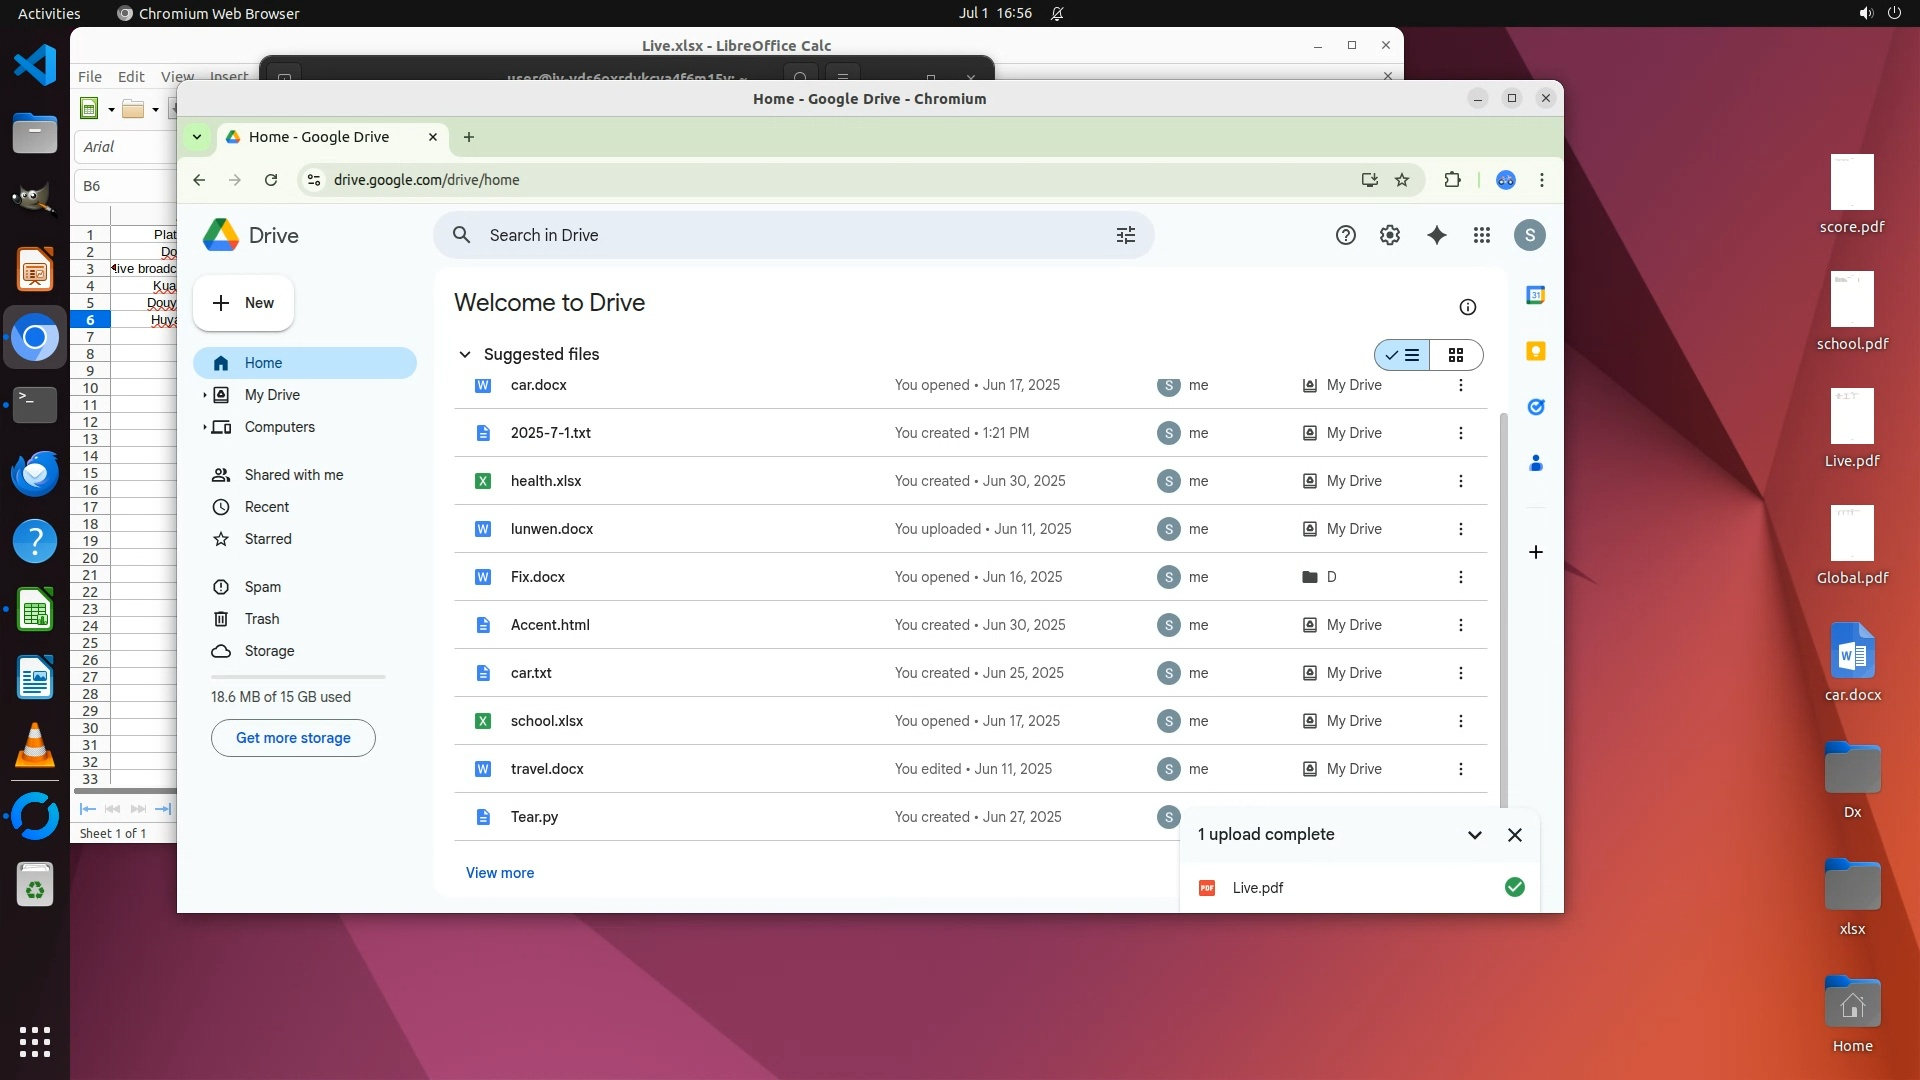1920x1080 pixels.
Task: Minimize the upload complete panel
Action: coord(1474,835)
